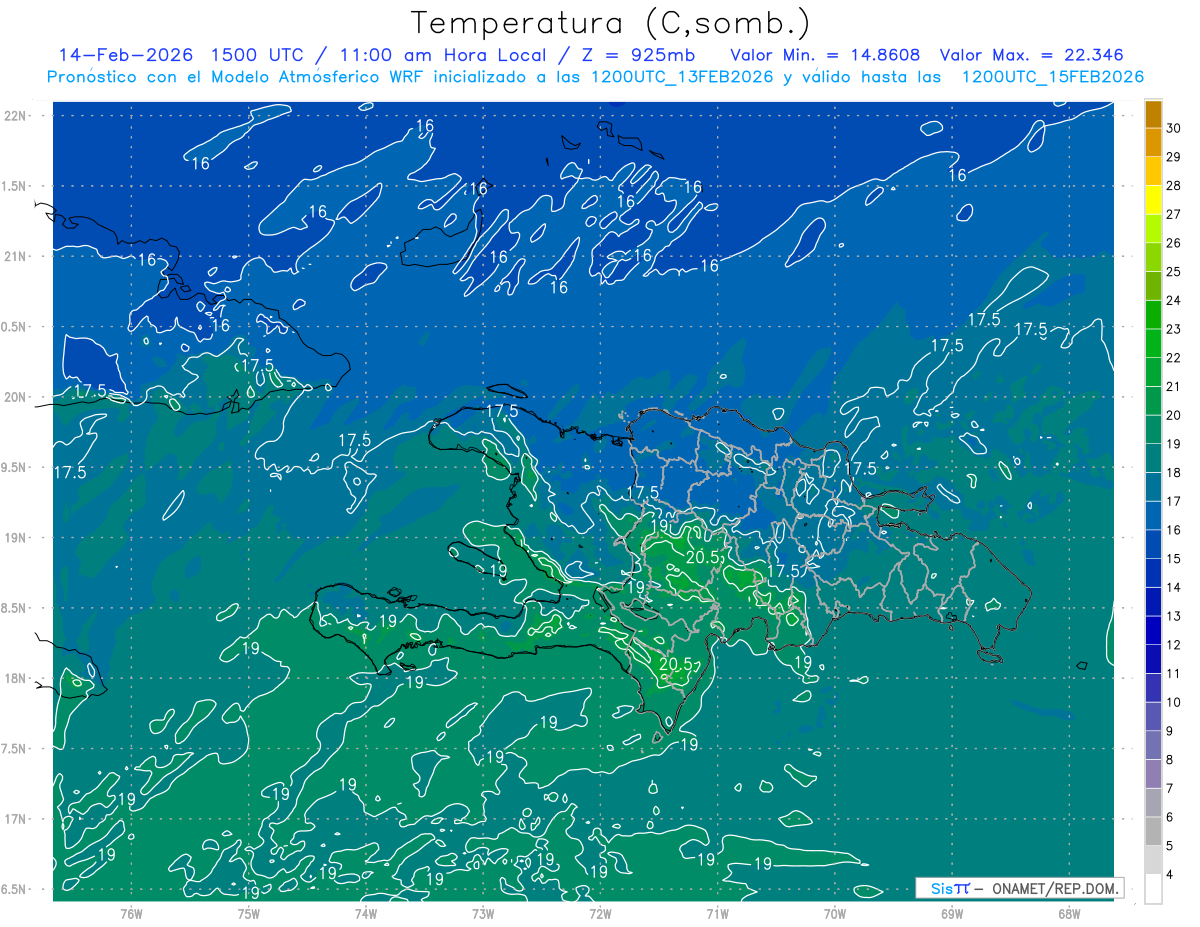Click the color bar value "21"
Screen dimensions: 1200x927
[x=1175, y=386]
